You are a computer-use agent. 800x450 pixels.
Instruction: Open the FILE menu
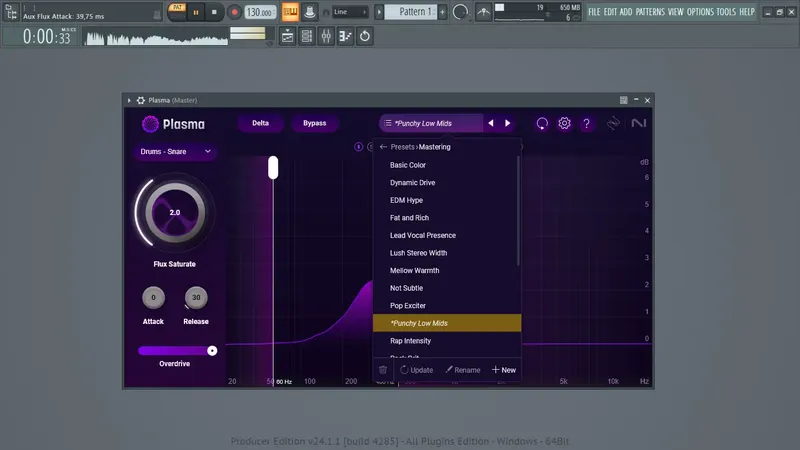pos(594,12)
